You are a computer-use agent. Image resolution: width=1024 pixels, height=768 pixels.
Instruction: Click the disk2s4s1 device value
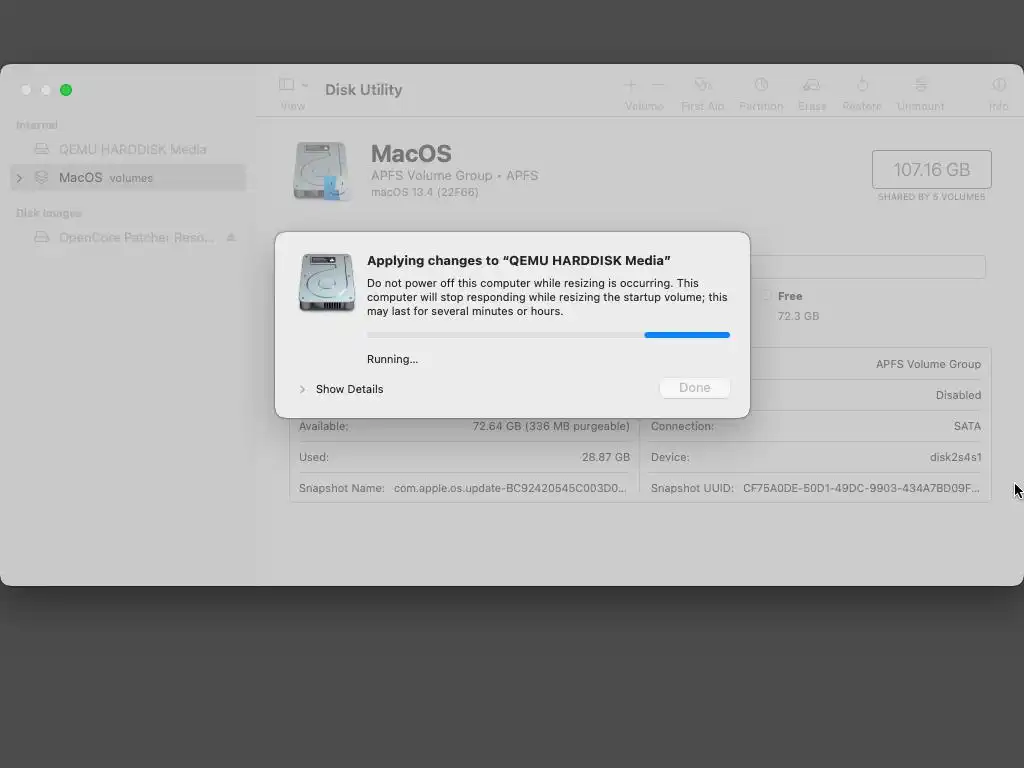[955, 457]
